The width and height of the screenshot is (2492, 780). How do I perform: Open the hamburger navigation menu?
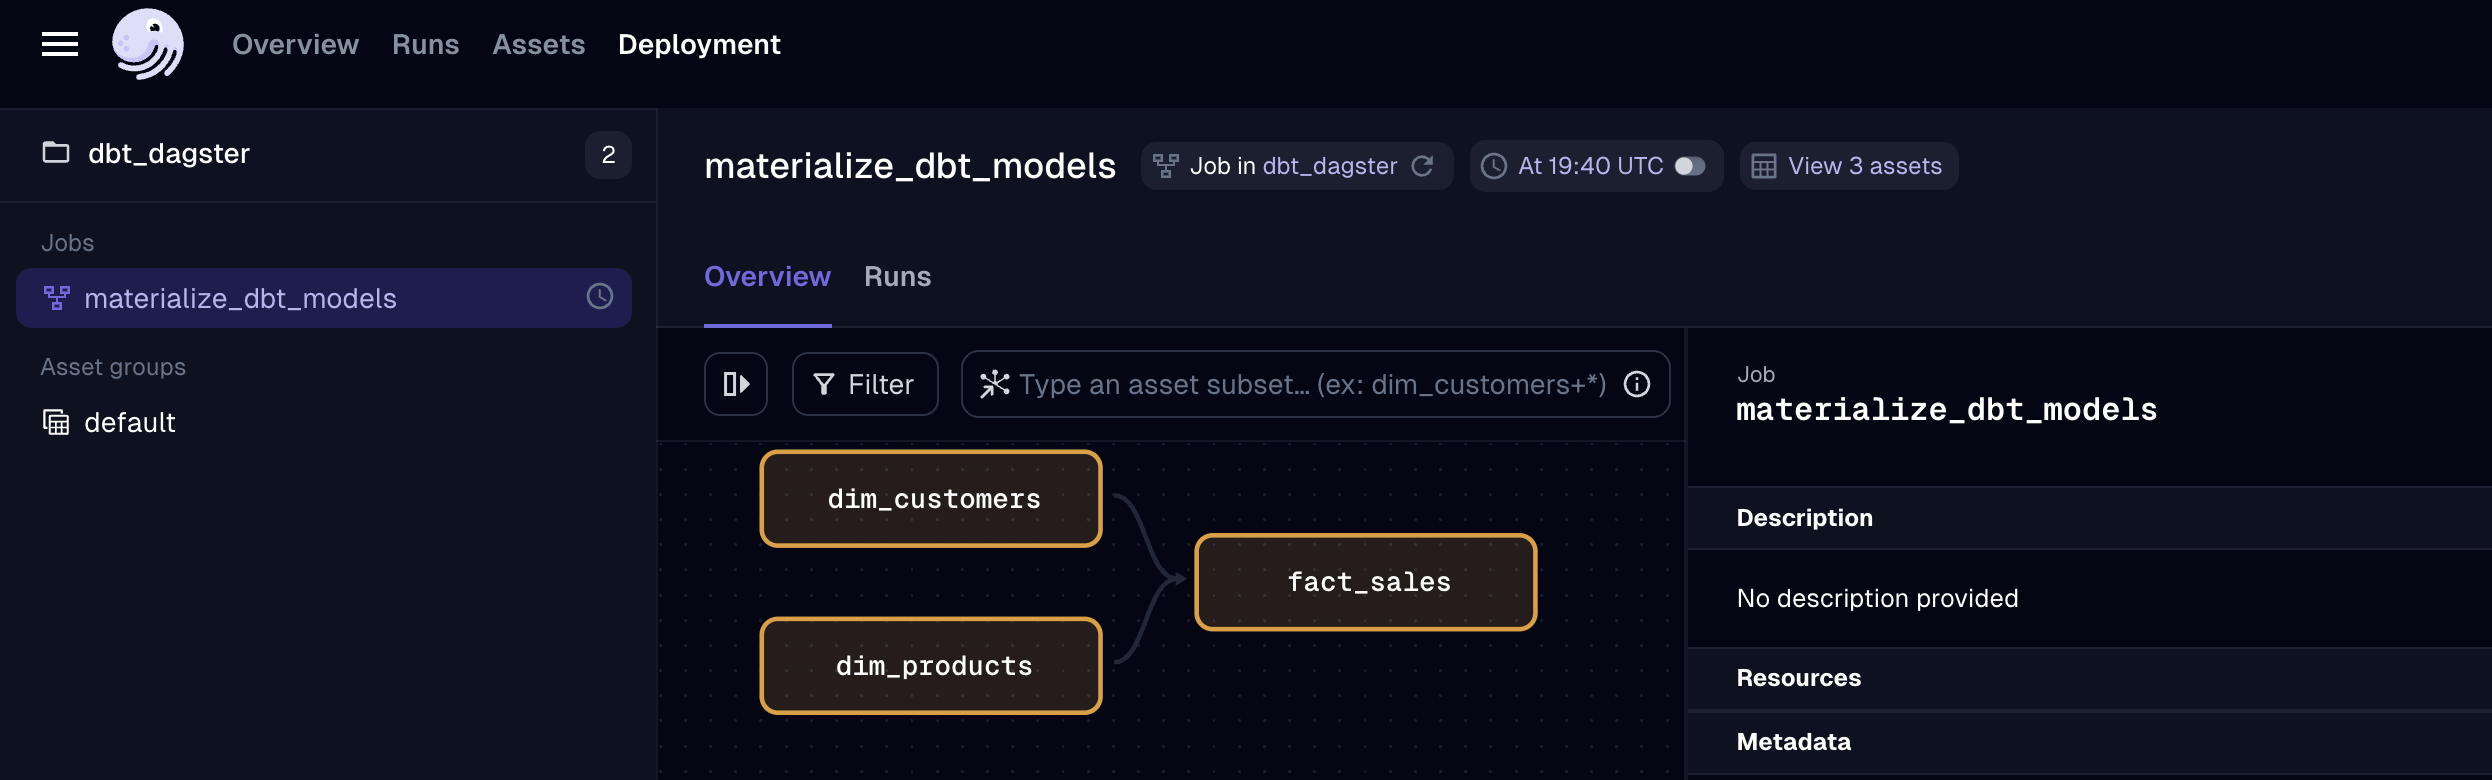coord(60,44)
